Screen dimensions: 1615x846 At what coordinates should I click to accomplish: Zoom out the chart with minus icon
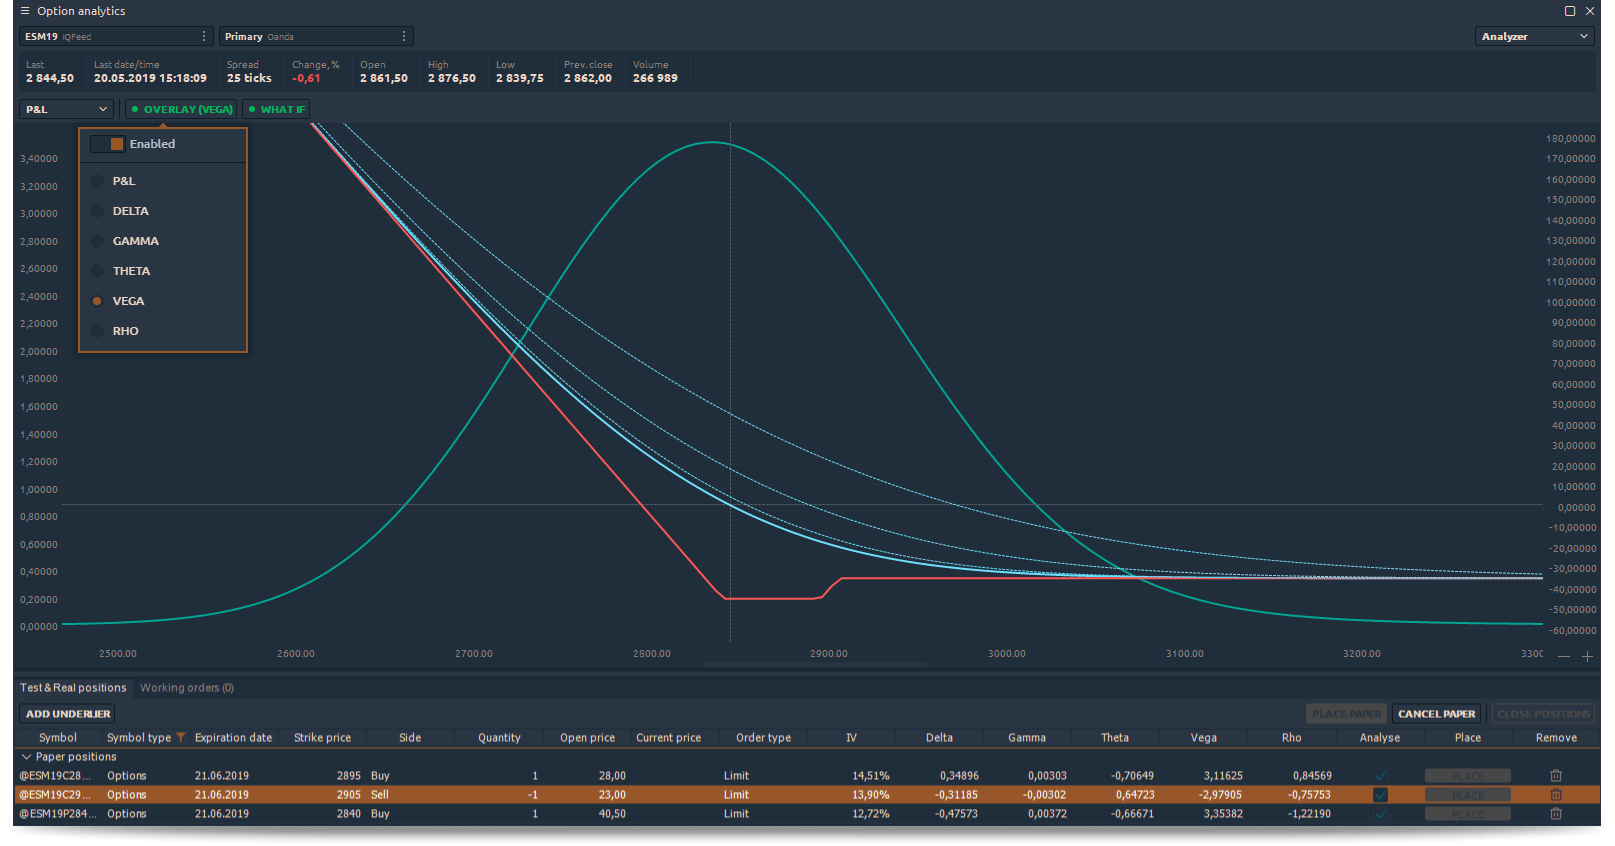pyautogui.click(x=1564, y=656)
